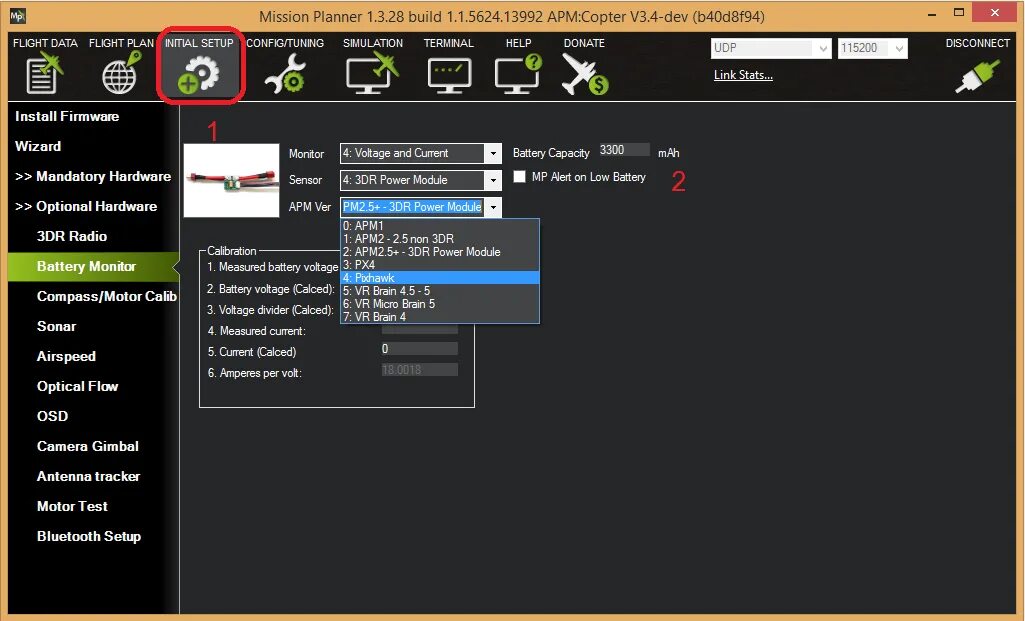Click the Amperes per volt field
The width and height of the screenshot is (1025, 621).
(420, 370)
